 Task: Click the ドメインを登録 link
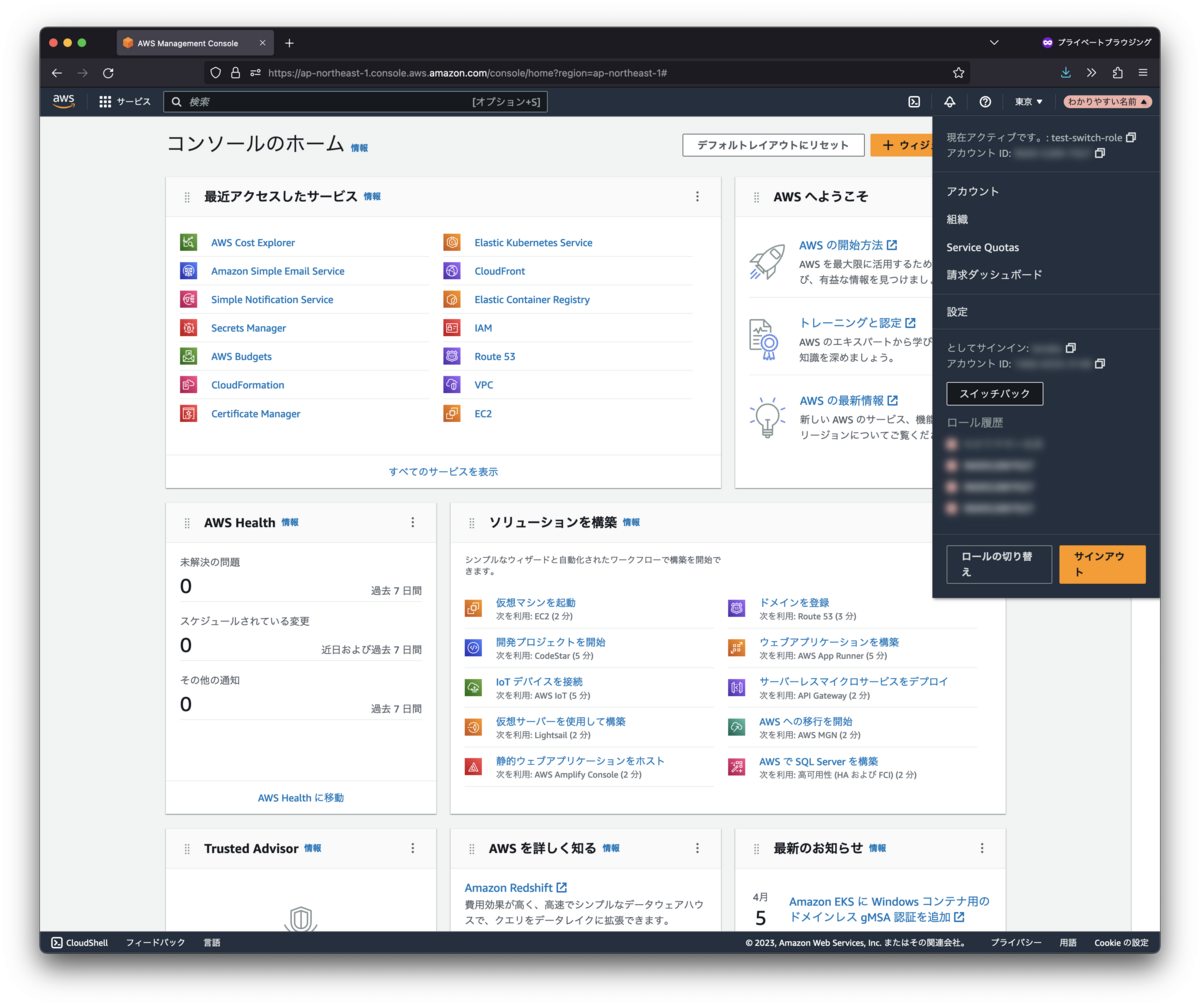(x=794, y=603)
